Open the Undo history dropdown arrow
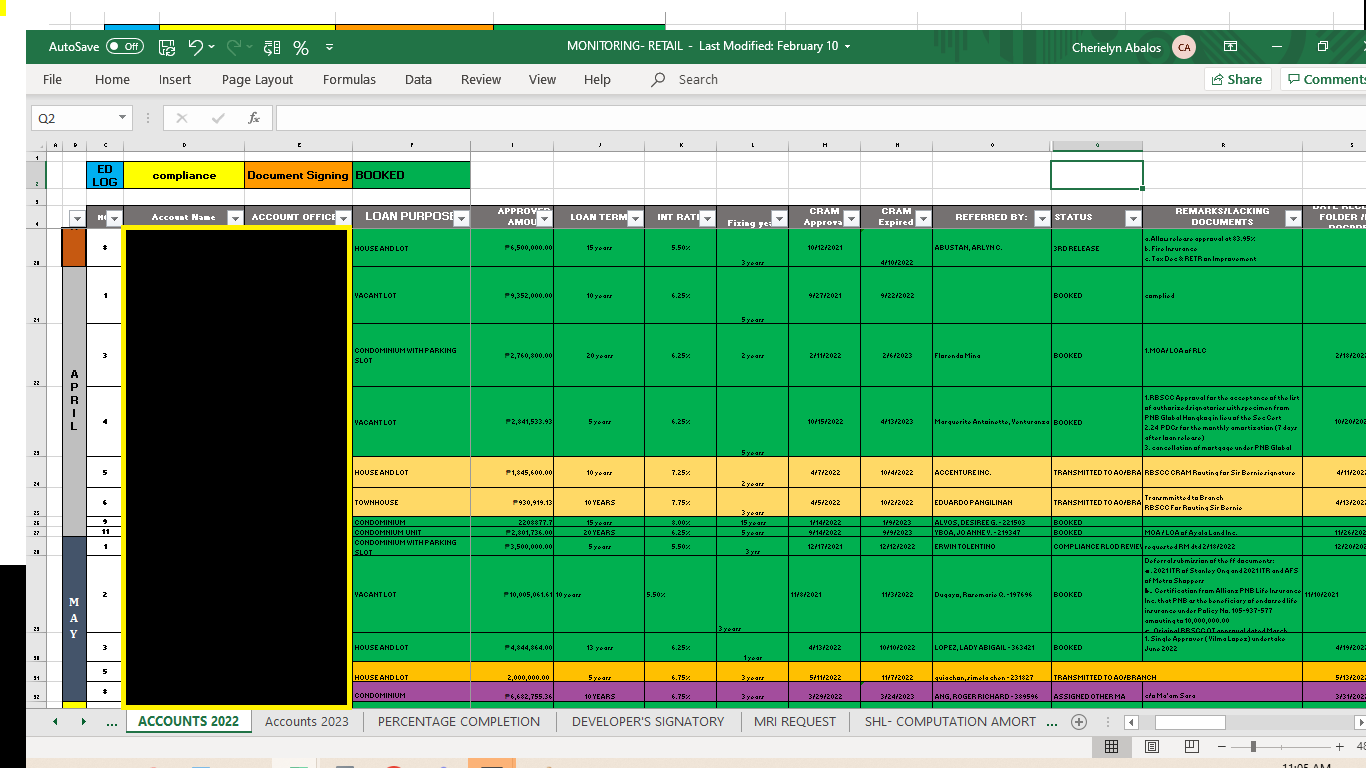 point(213,47)
